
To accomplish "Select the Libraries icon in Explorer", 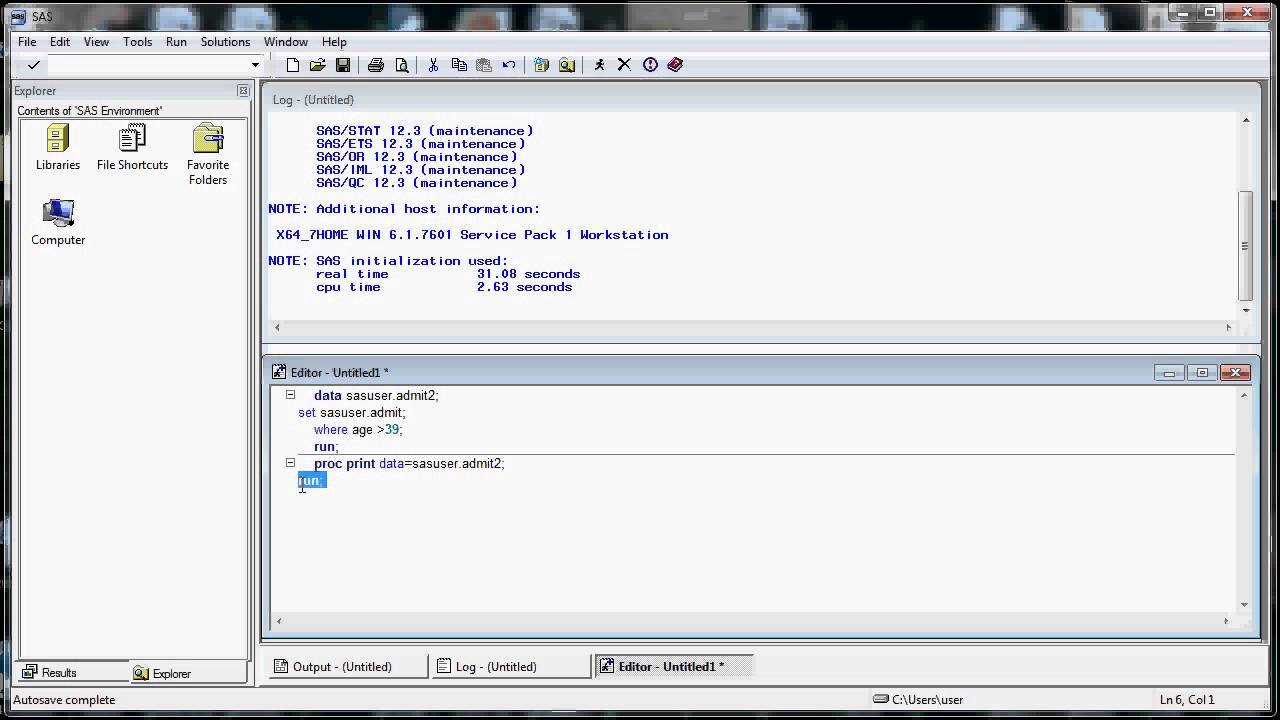I will click(58, 148).
